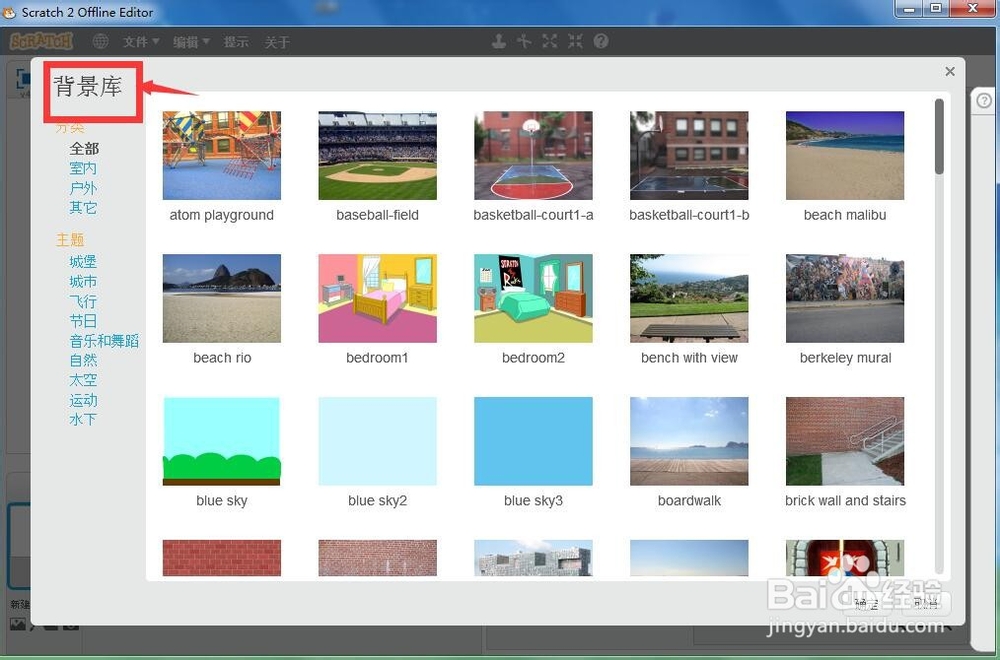Select the beach rio backdrop

221,298
